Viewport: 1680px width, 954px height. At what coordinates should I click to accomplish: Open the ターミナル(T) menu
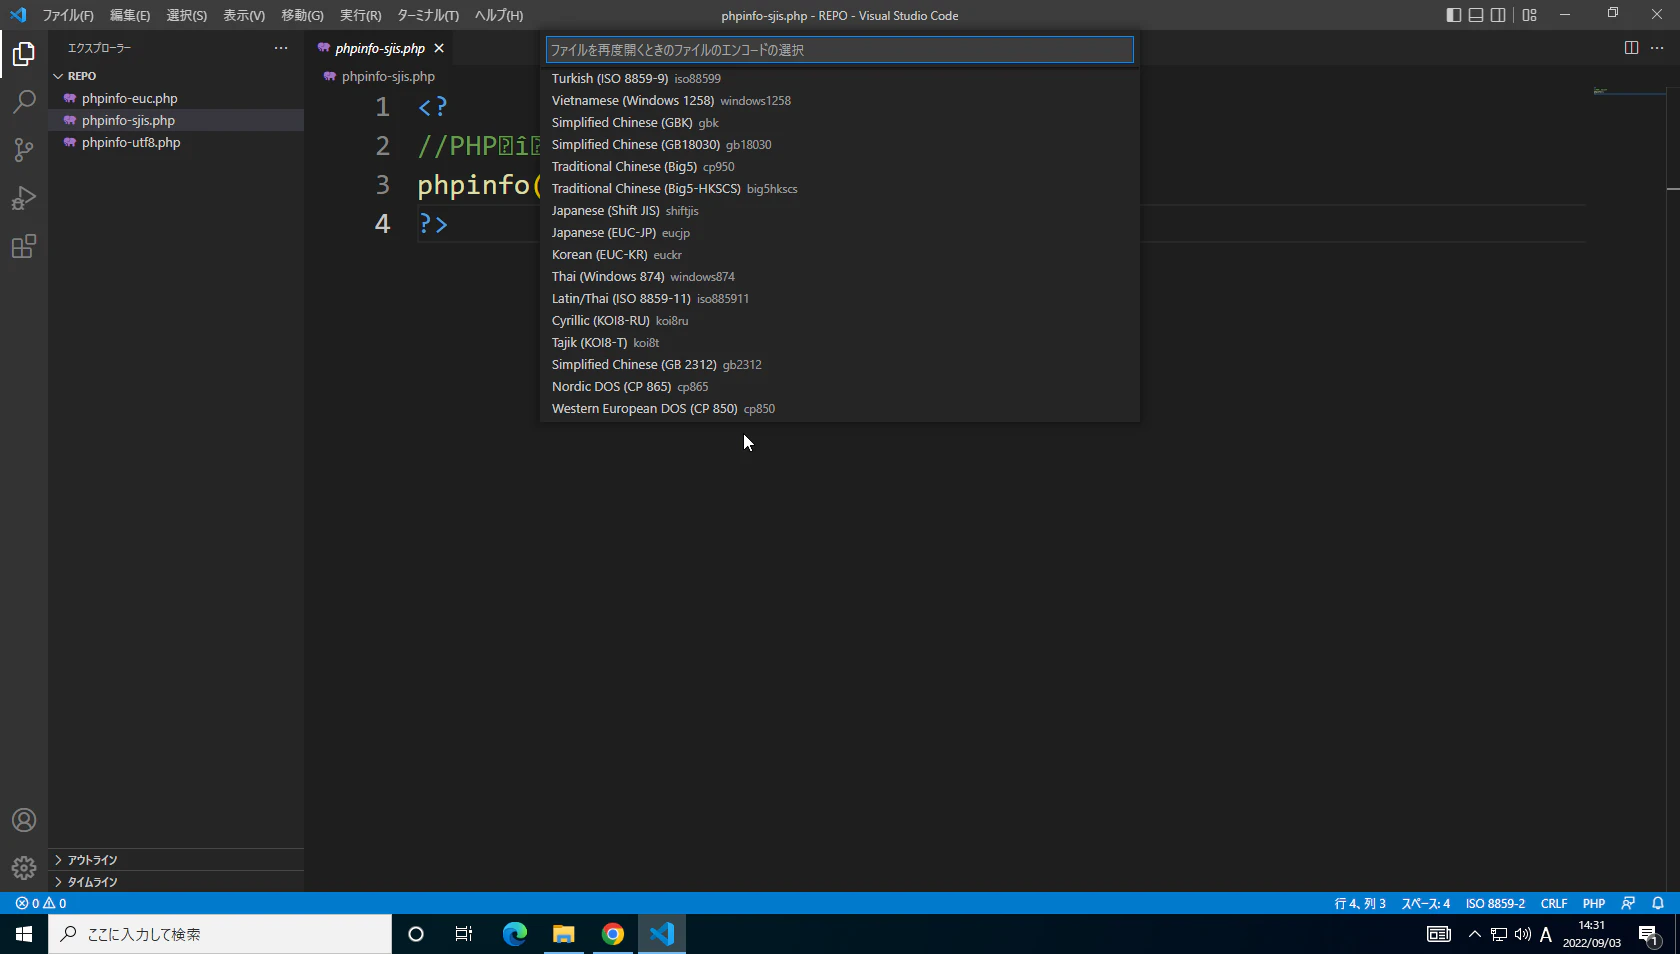coord(428,15)
